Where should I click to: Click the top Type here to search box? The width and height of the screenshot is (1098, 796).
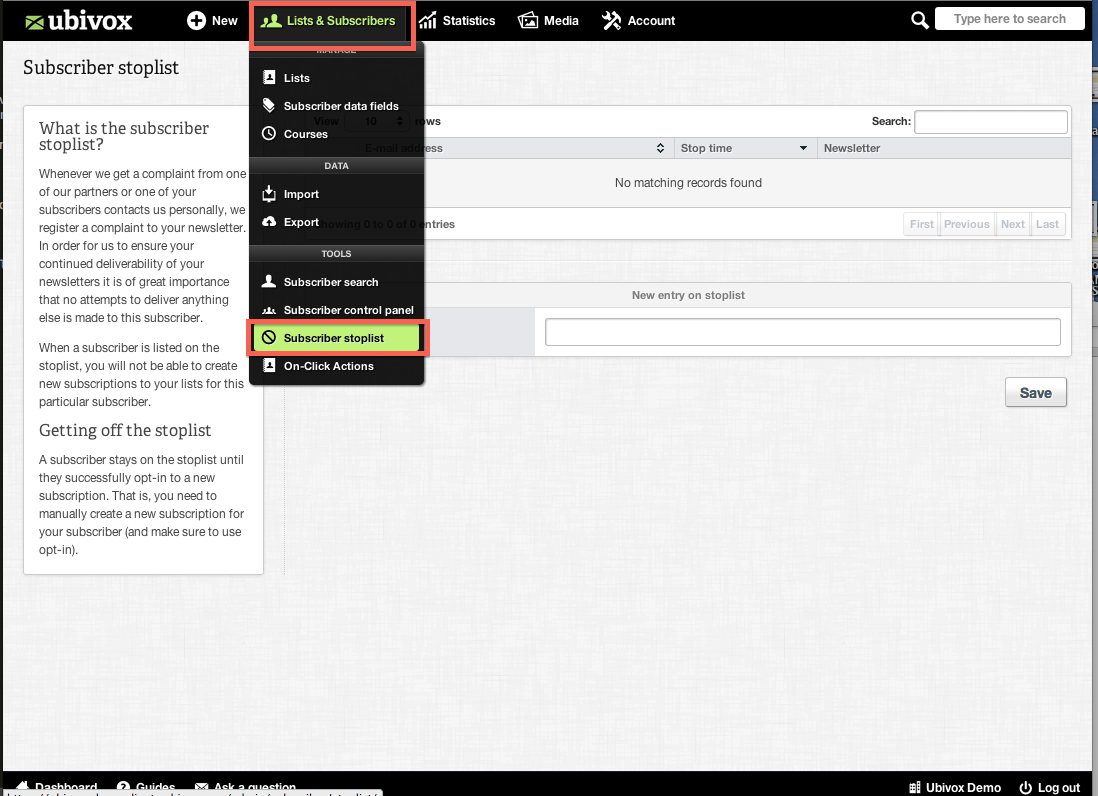[1010, 19]
